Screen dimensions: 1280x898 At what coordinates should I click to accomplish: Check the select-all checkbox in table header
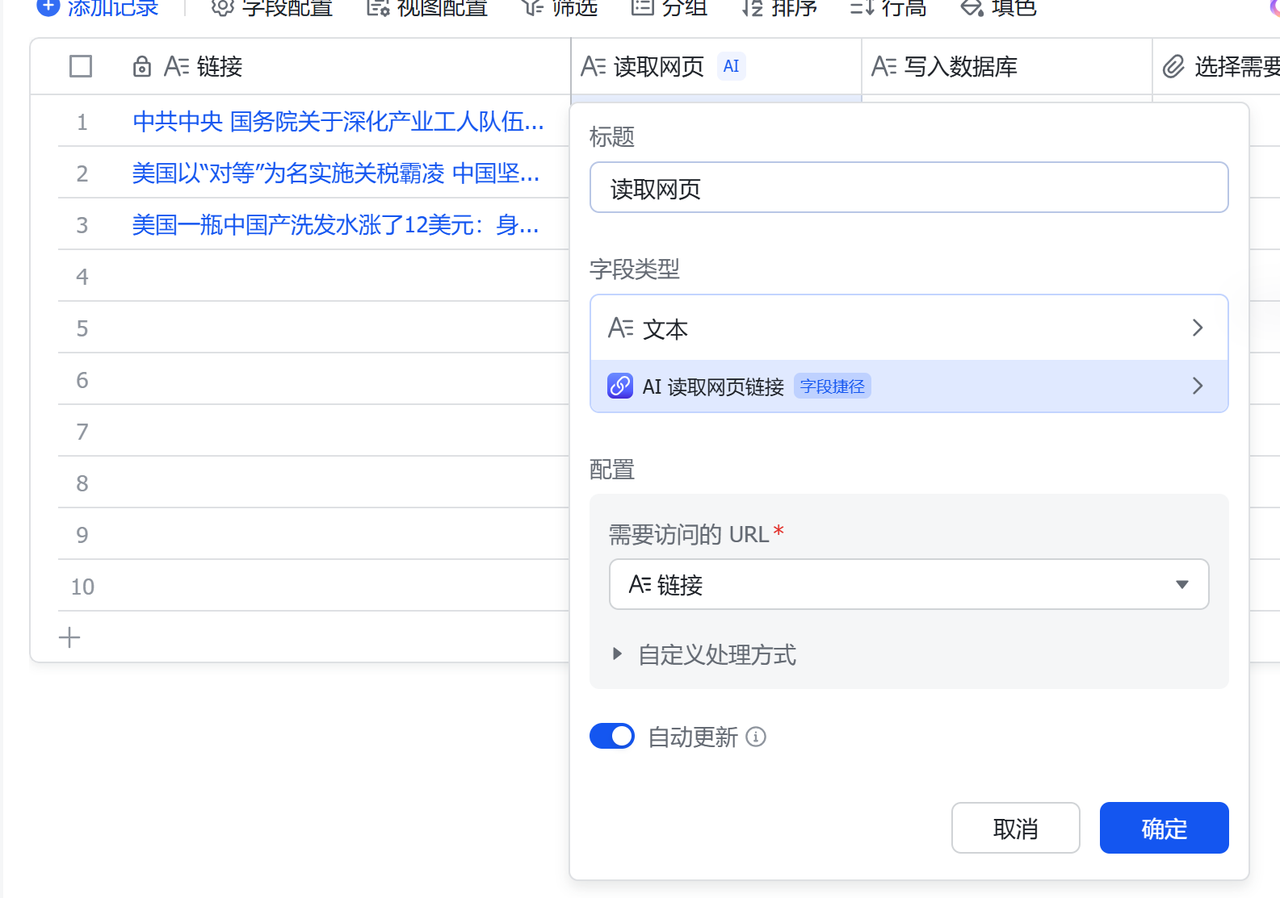tap(80, 66)
